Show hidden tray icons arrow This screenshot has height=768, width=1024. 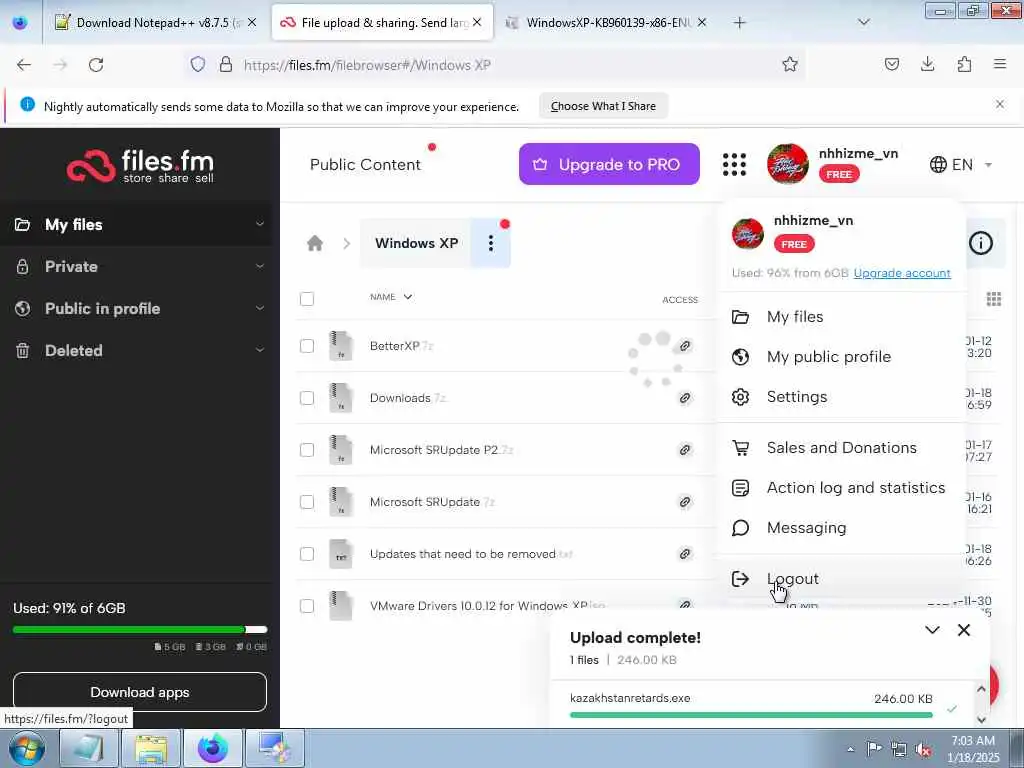point(850,750)
